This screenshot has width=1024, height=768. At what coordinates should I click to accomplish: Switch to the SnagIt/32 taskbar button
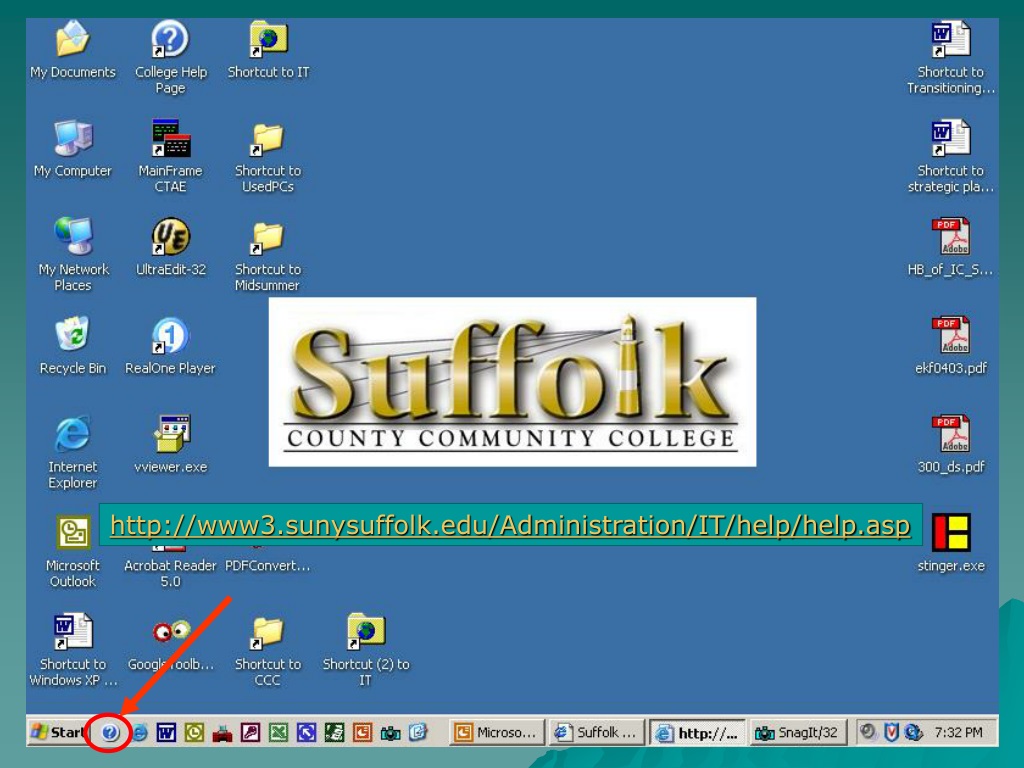coord(798,733)
